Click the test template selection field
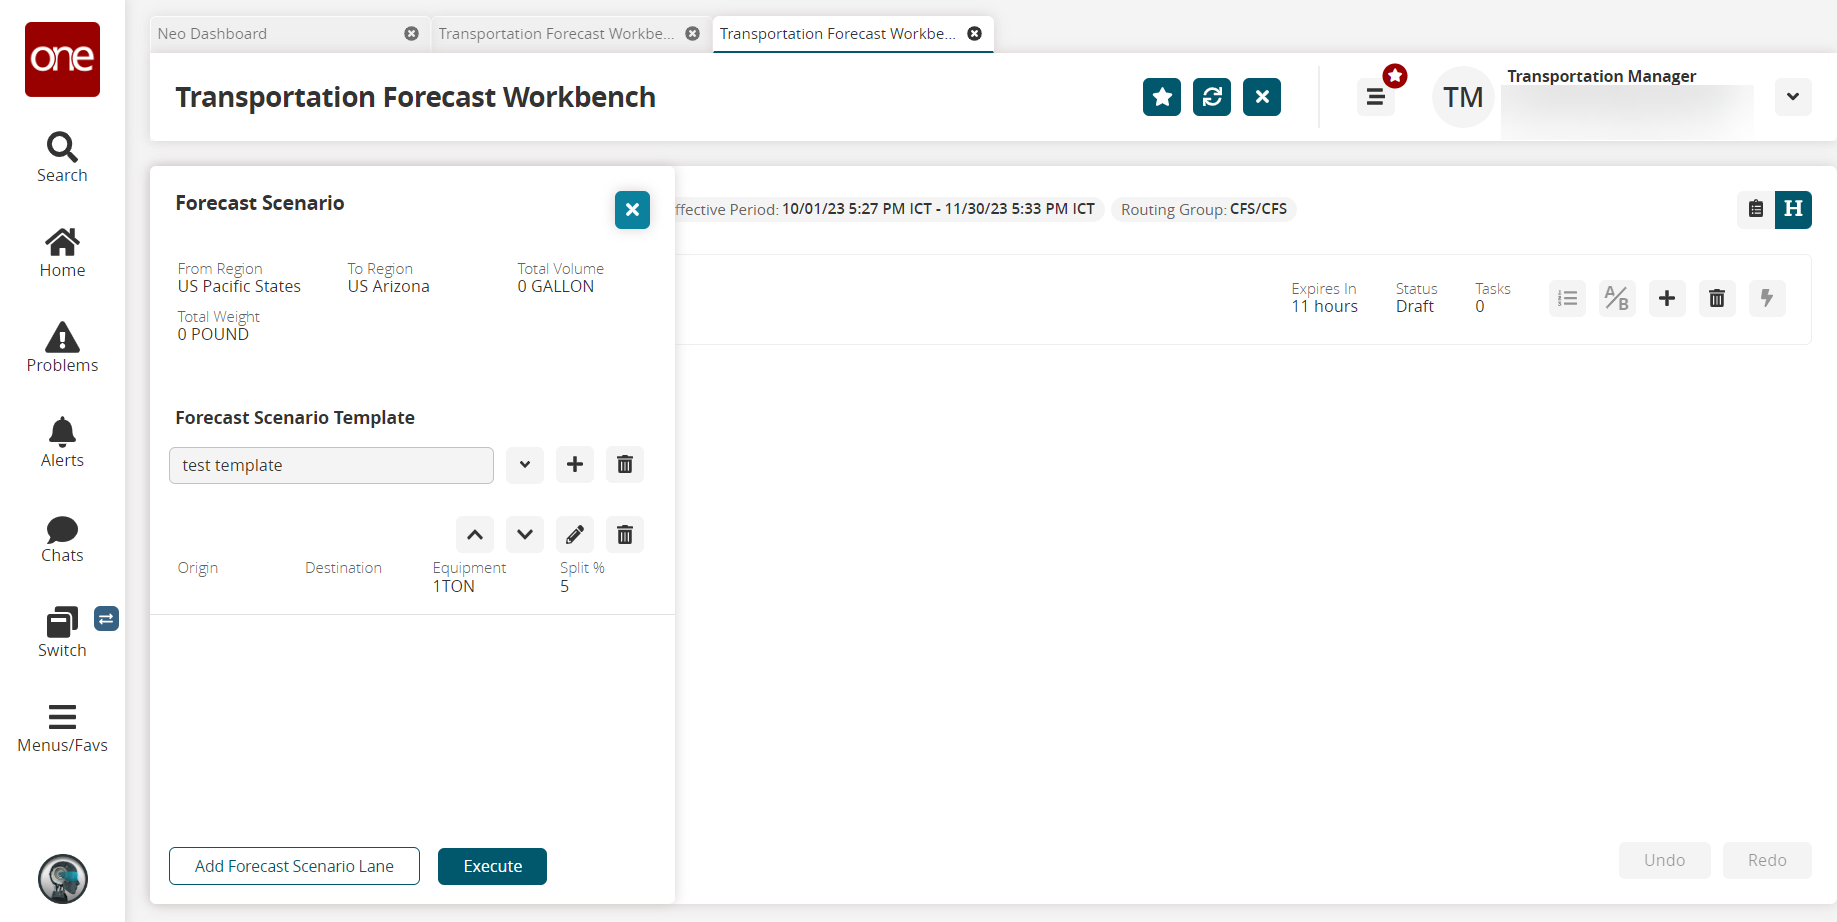This screenshot has width=1837, height=922. (331, 465)
